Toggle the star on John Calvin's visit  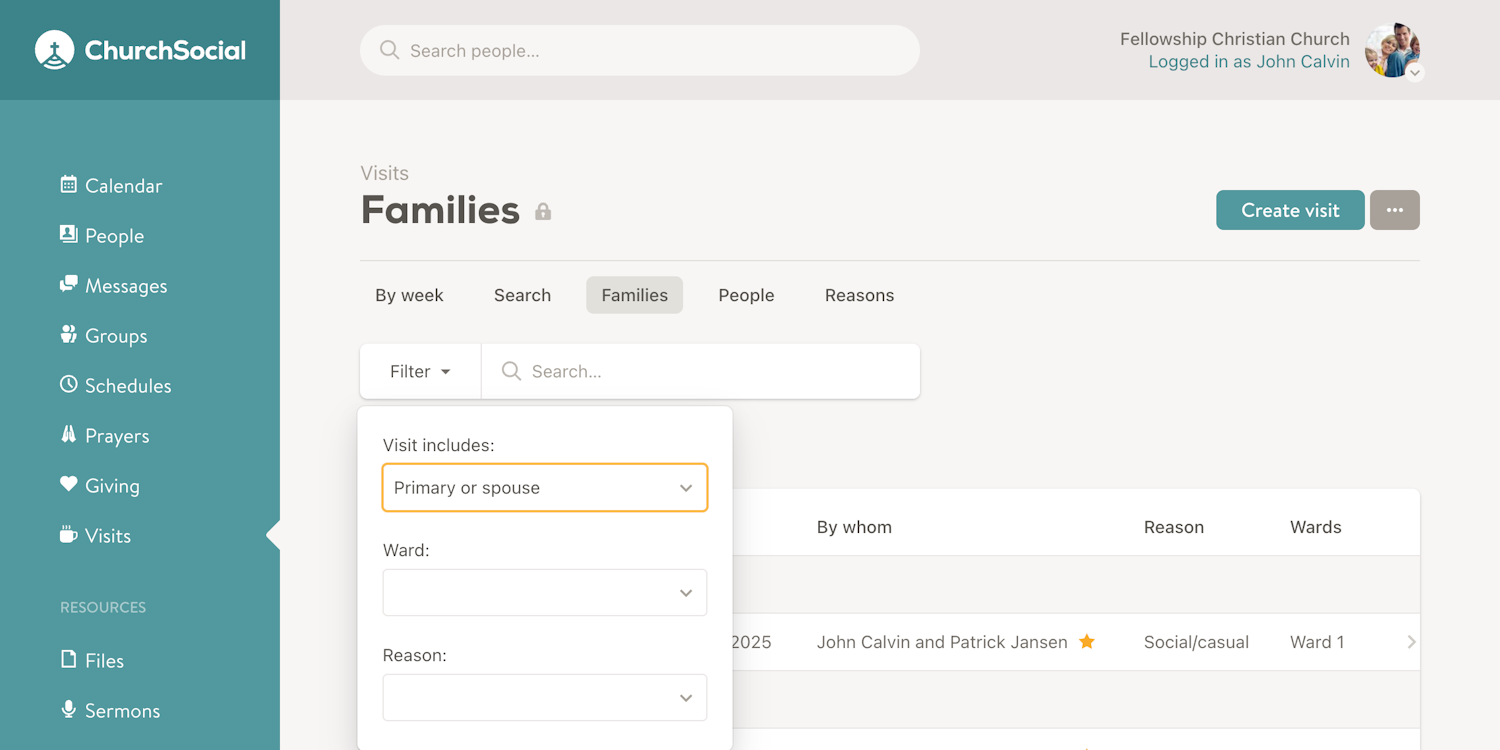[1086, 641]
